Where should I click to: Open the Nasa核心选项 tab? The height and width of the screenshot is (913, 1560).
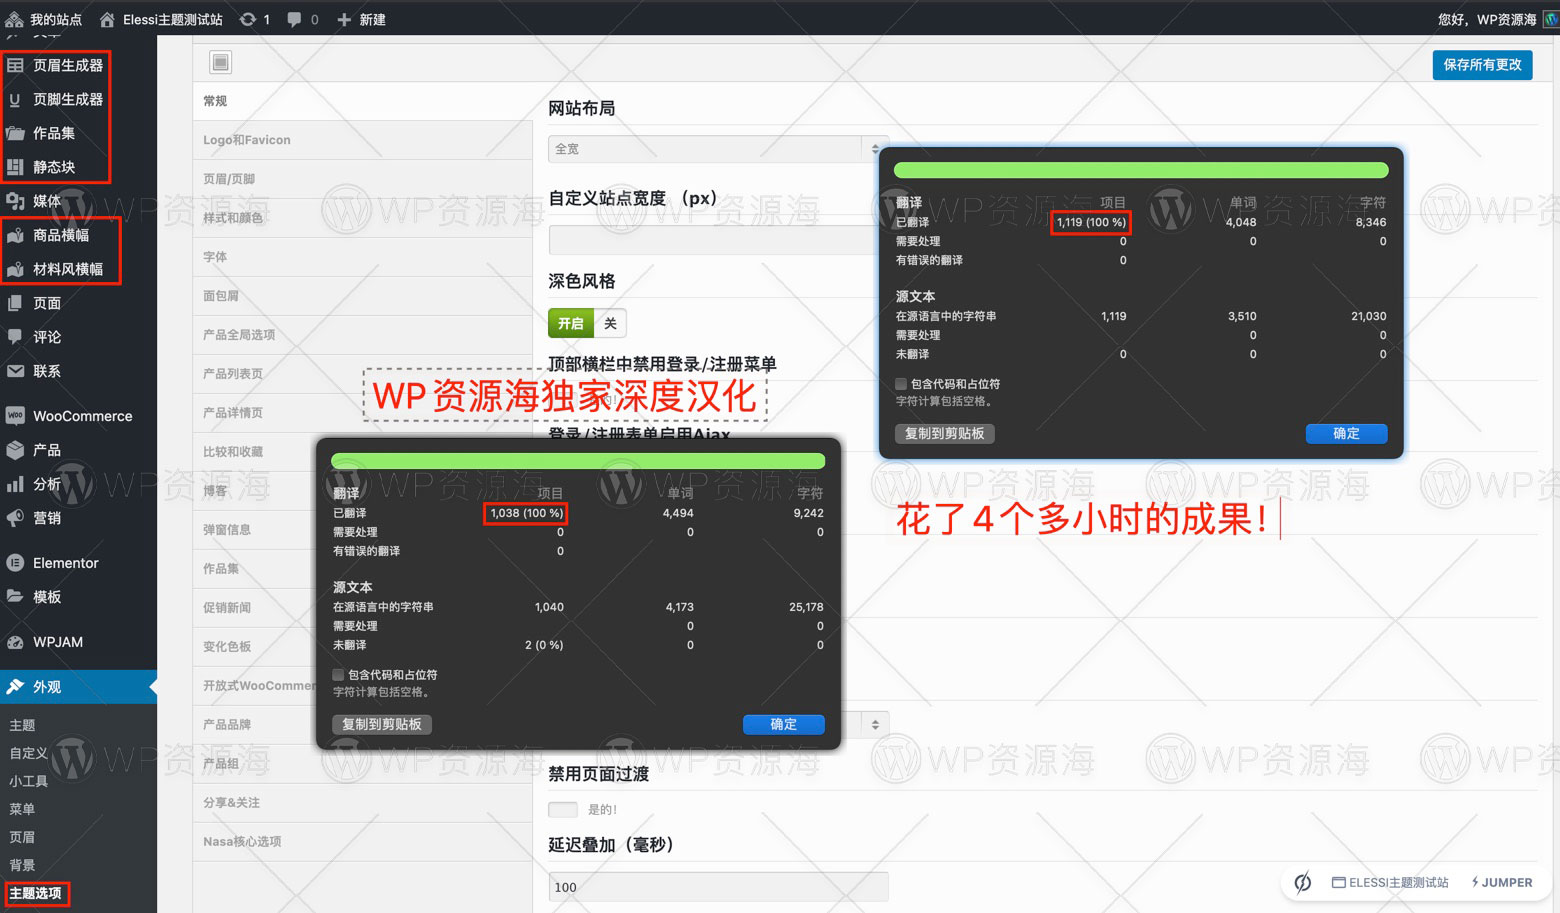(363, 842)
